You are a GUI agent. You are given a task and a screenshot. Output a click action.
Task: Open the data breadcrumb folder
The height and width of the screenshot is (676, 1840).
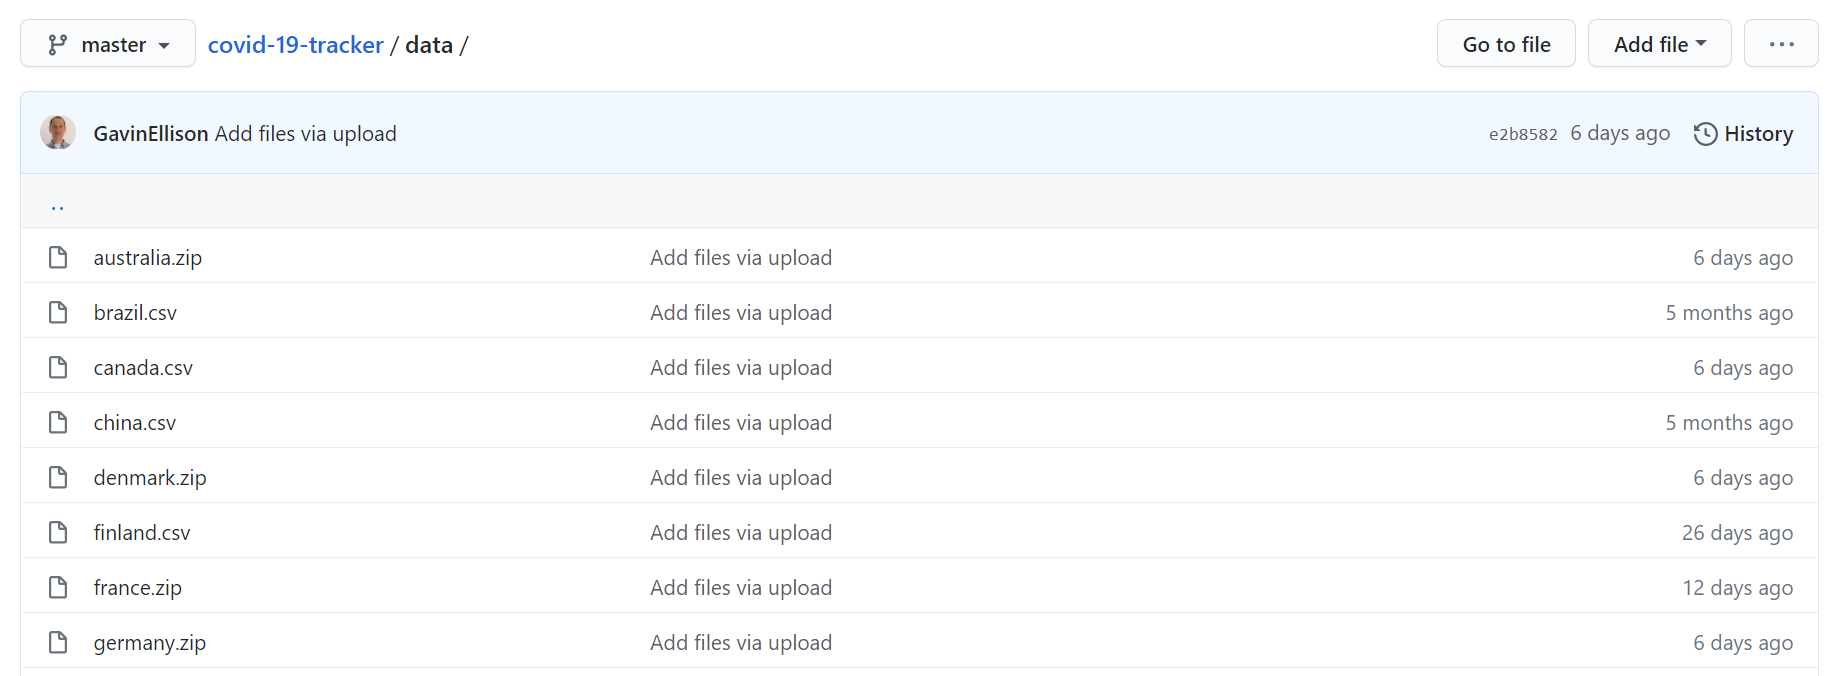click(x=428, y=44)
